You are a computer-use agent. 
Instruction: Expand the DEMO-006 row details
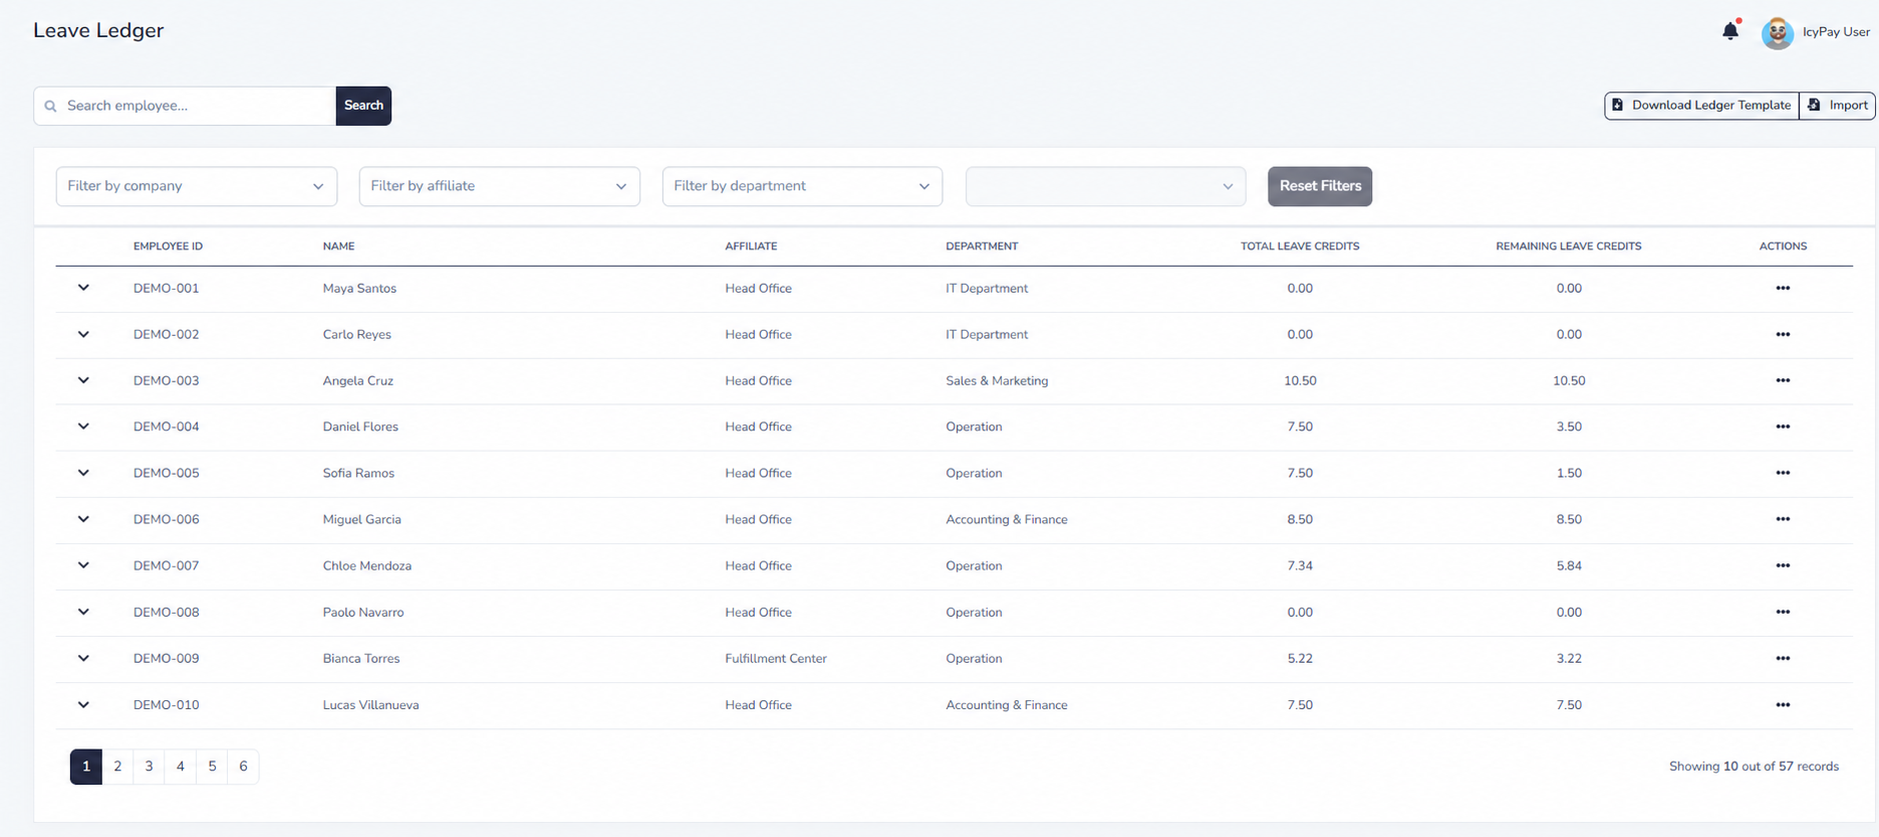click(83, 519)
